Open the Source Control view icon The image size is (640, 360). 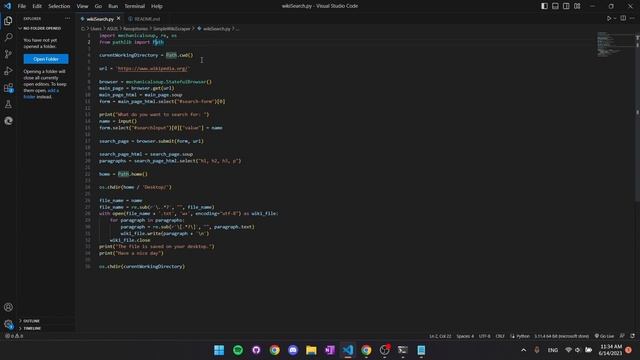pos(8,54)
